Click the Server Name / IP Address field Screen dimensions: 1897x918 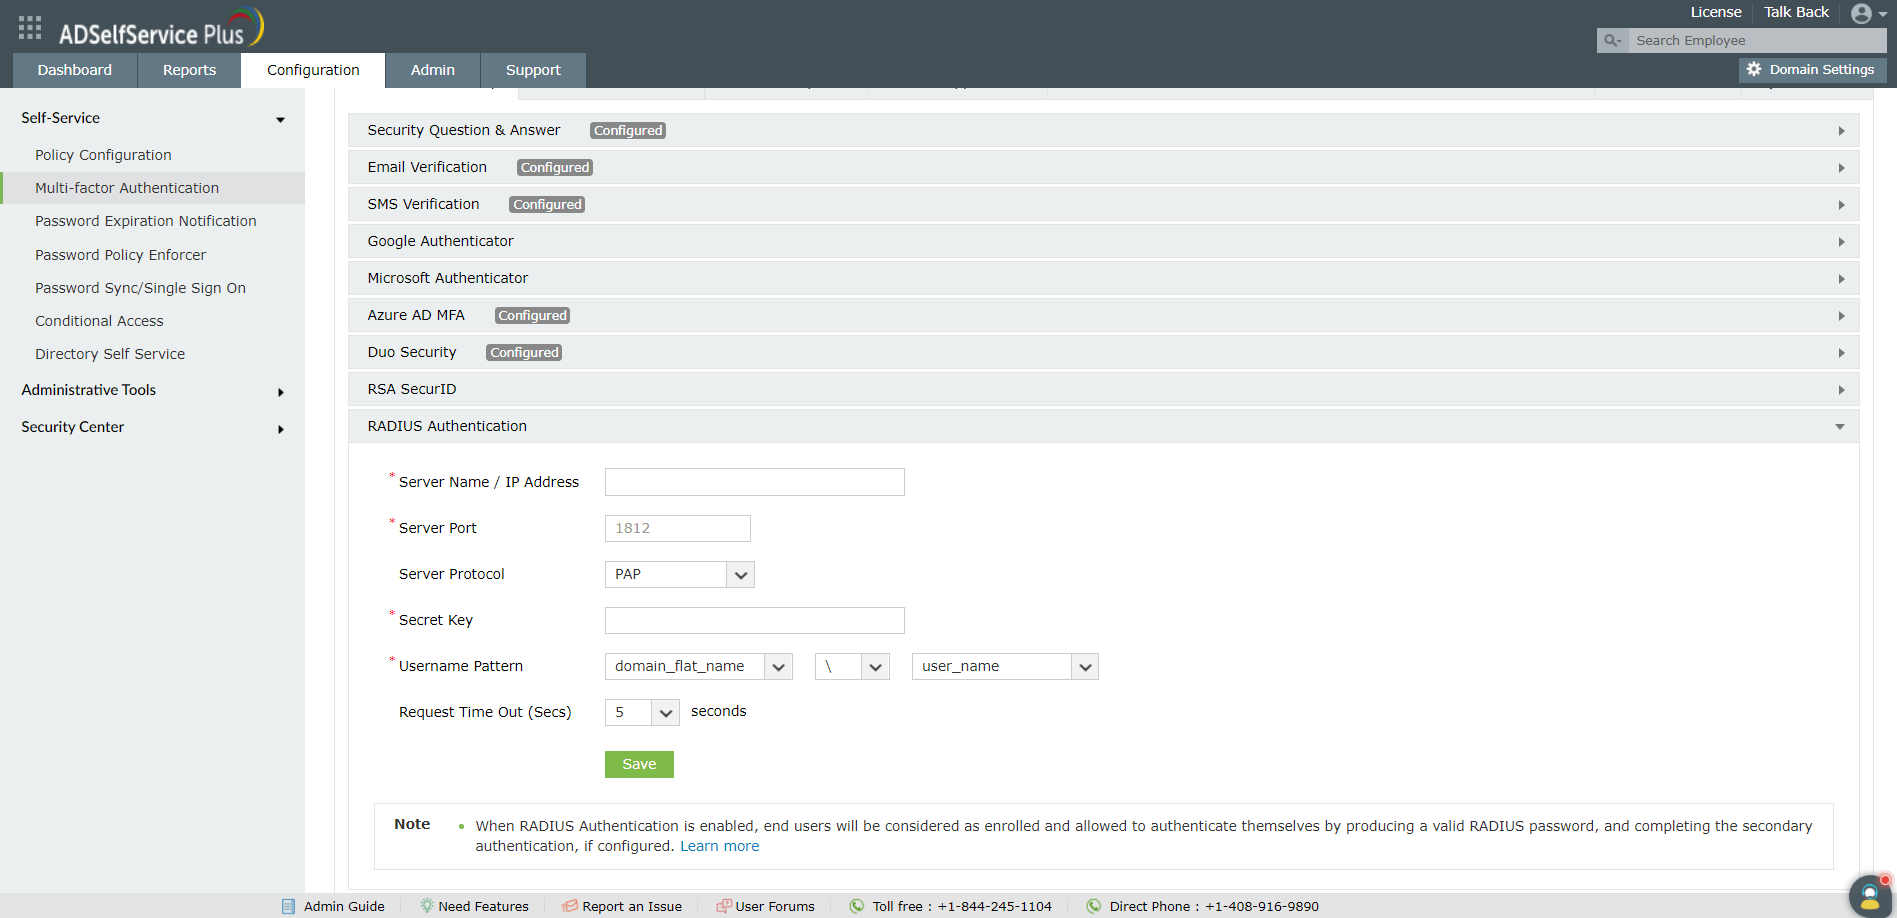click(x=755, y=482)
